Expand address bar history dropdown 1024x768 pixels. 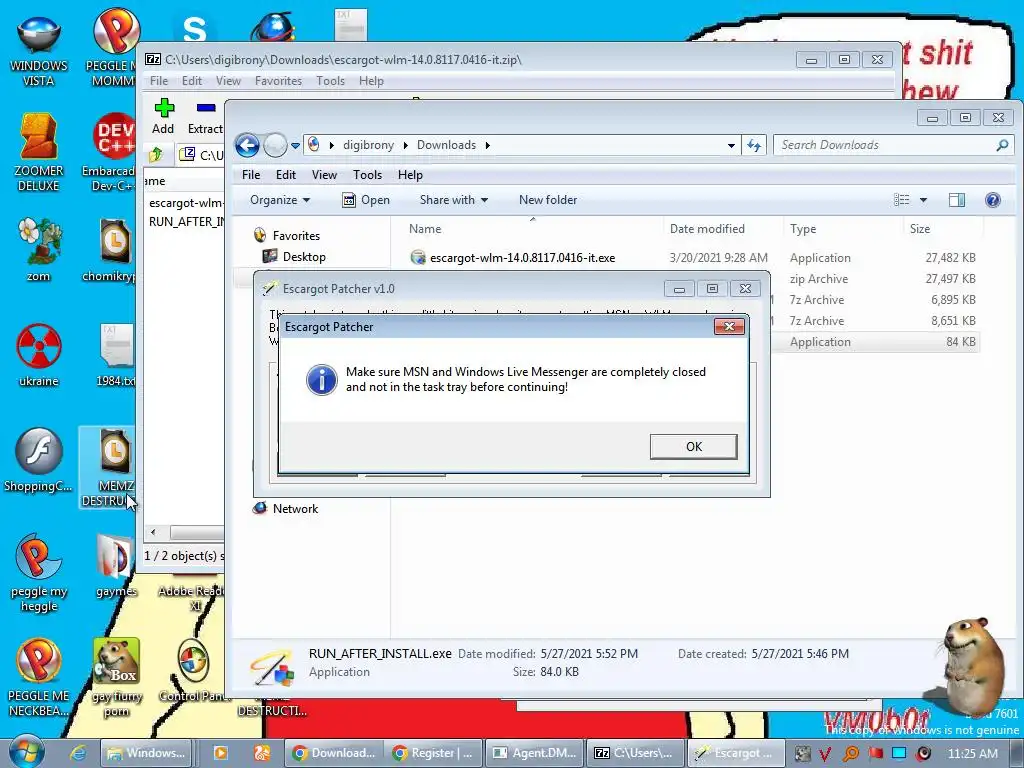tap(731, 145)
